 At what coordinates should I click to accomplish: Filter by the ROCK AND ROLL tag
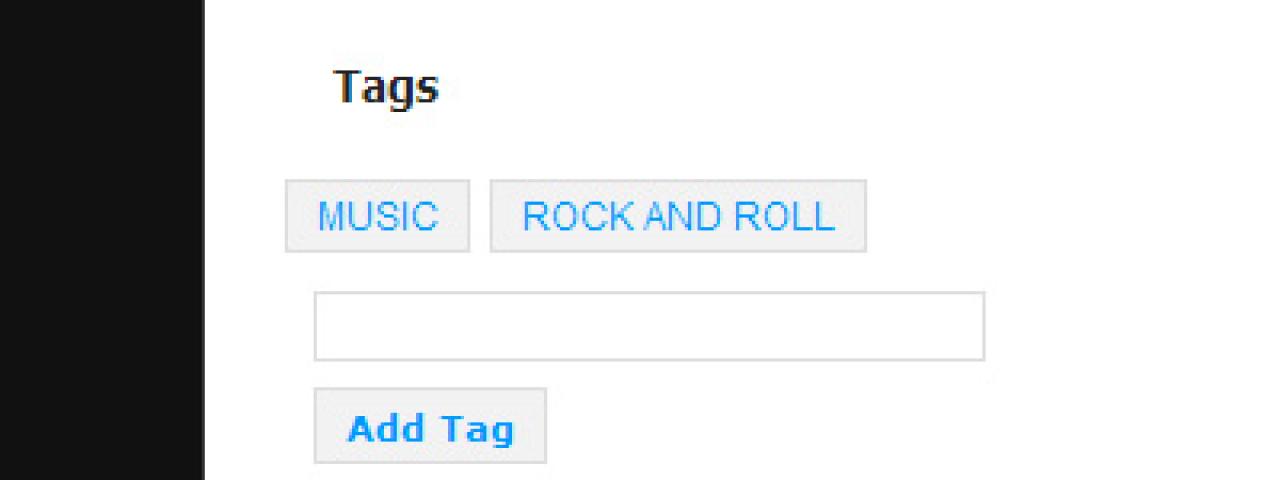(x=678, y=216)
